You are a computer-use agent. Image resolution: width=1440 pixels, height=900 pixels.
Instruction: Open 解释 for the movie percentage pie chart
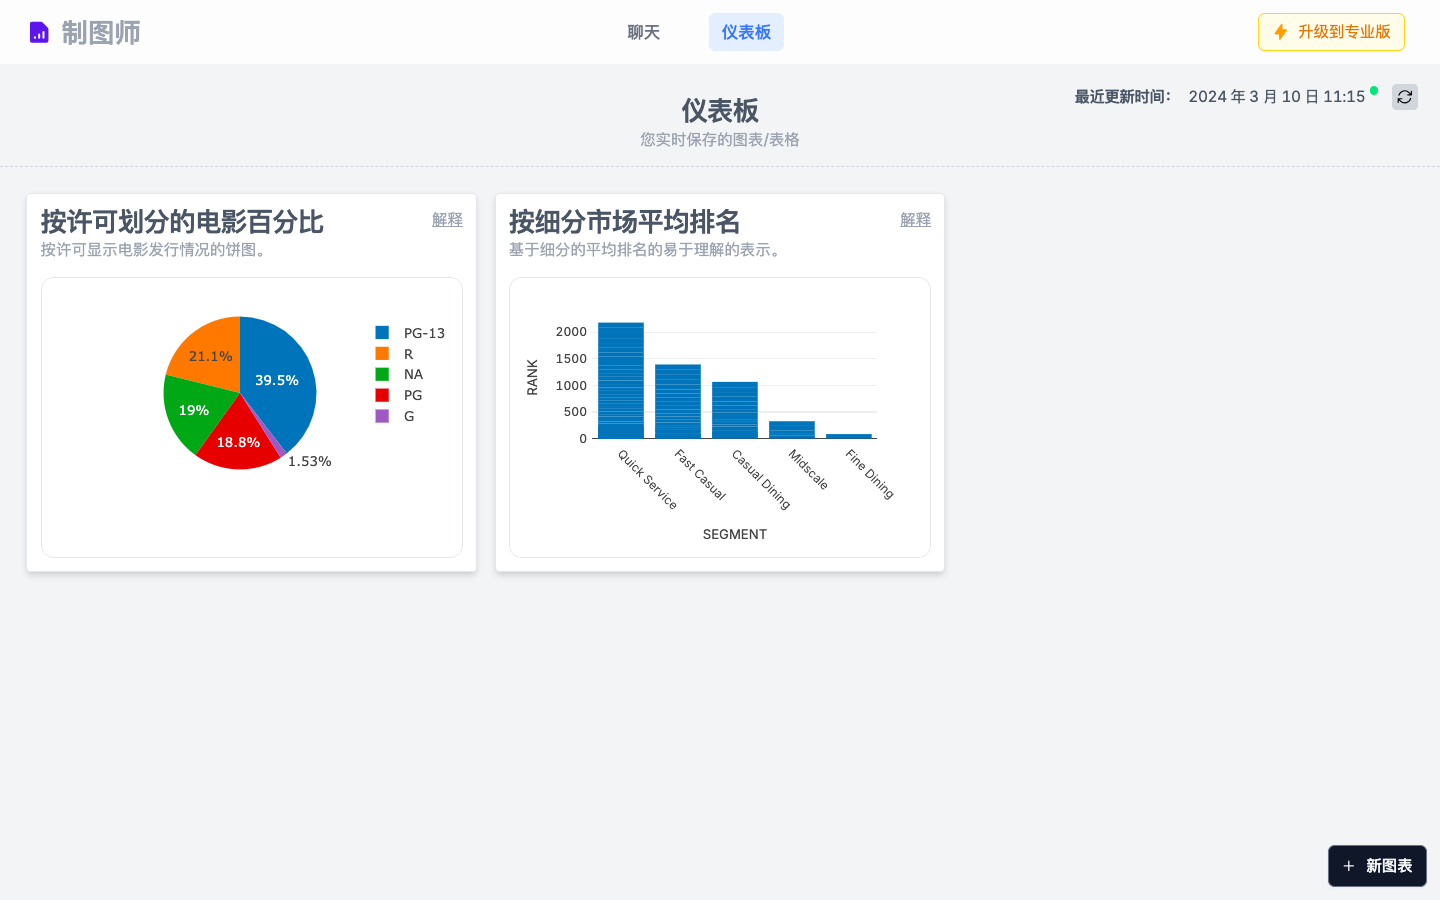447,219
